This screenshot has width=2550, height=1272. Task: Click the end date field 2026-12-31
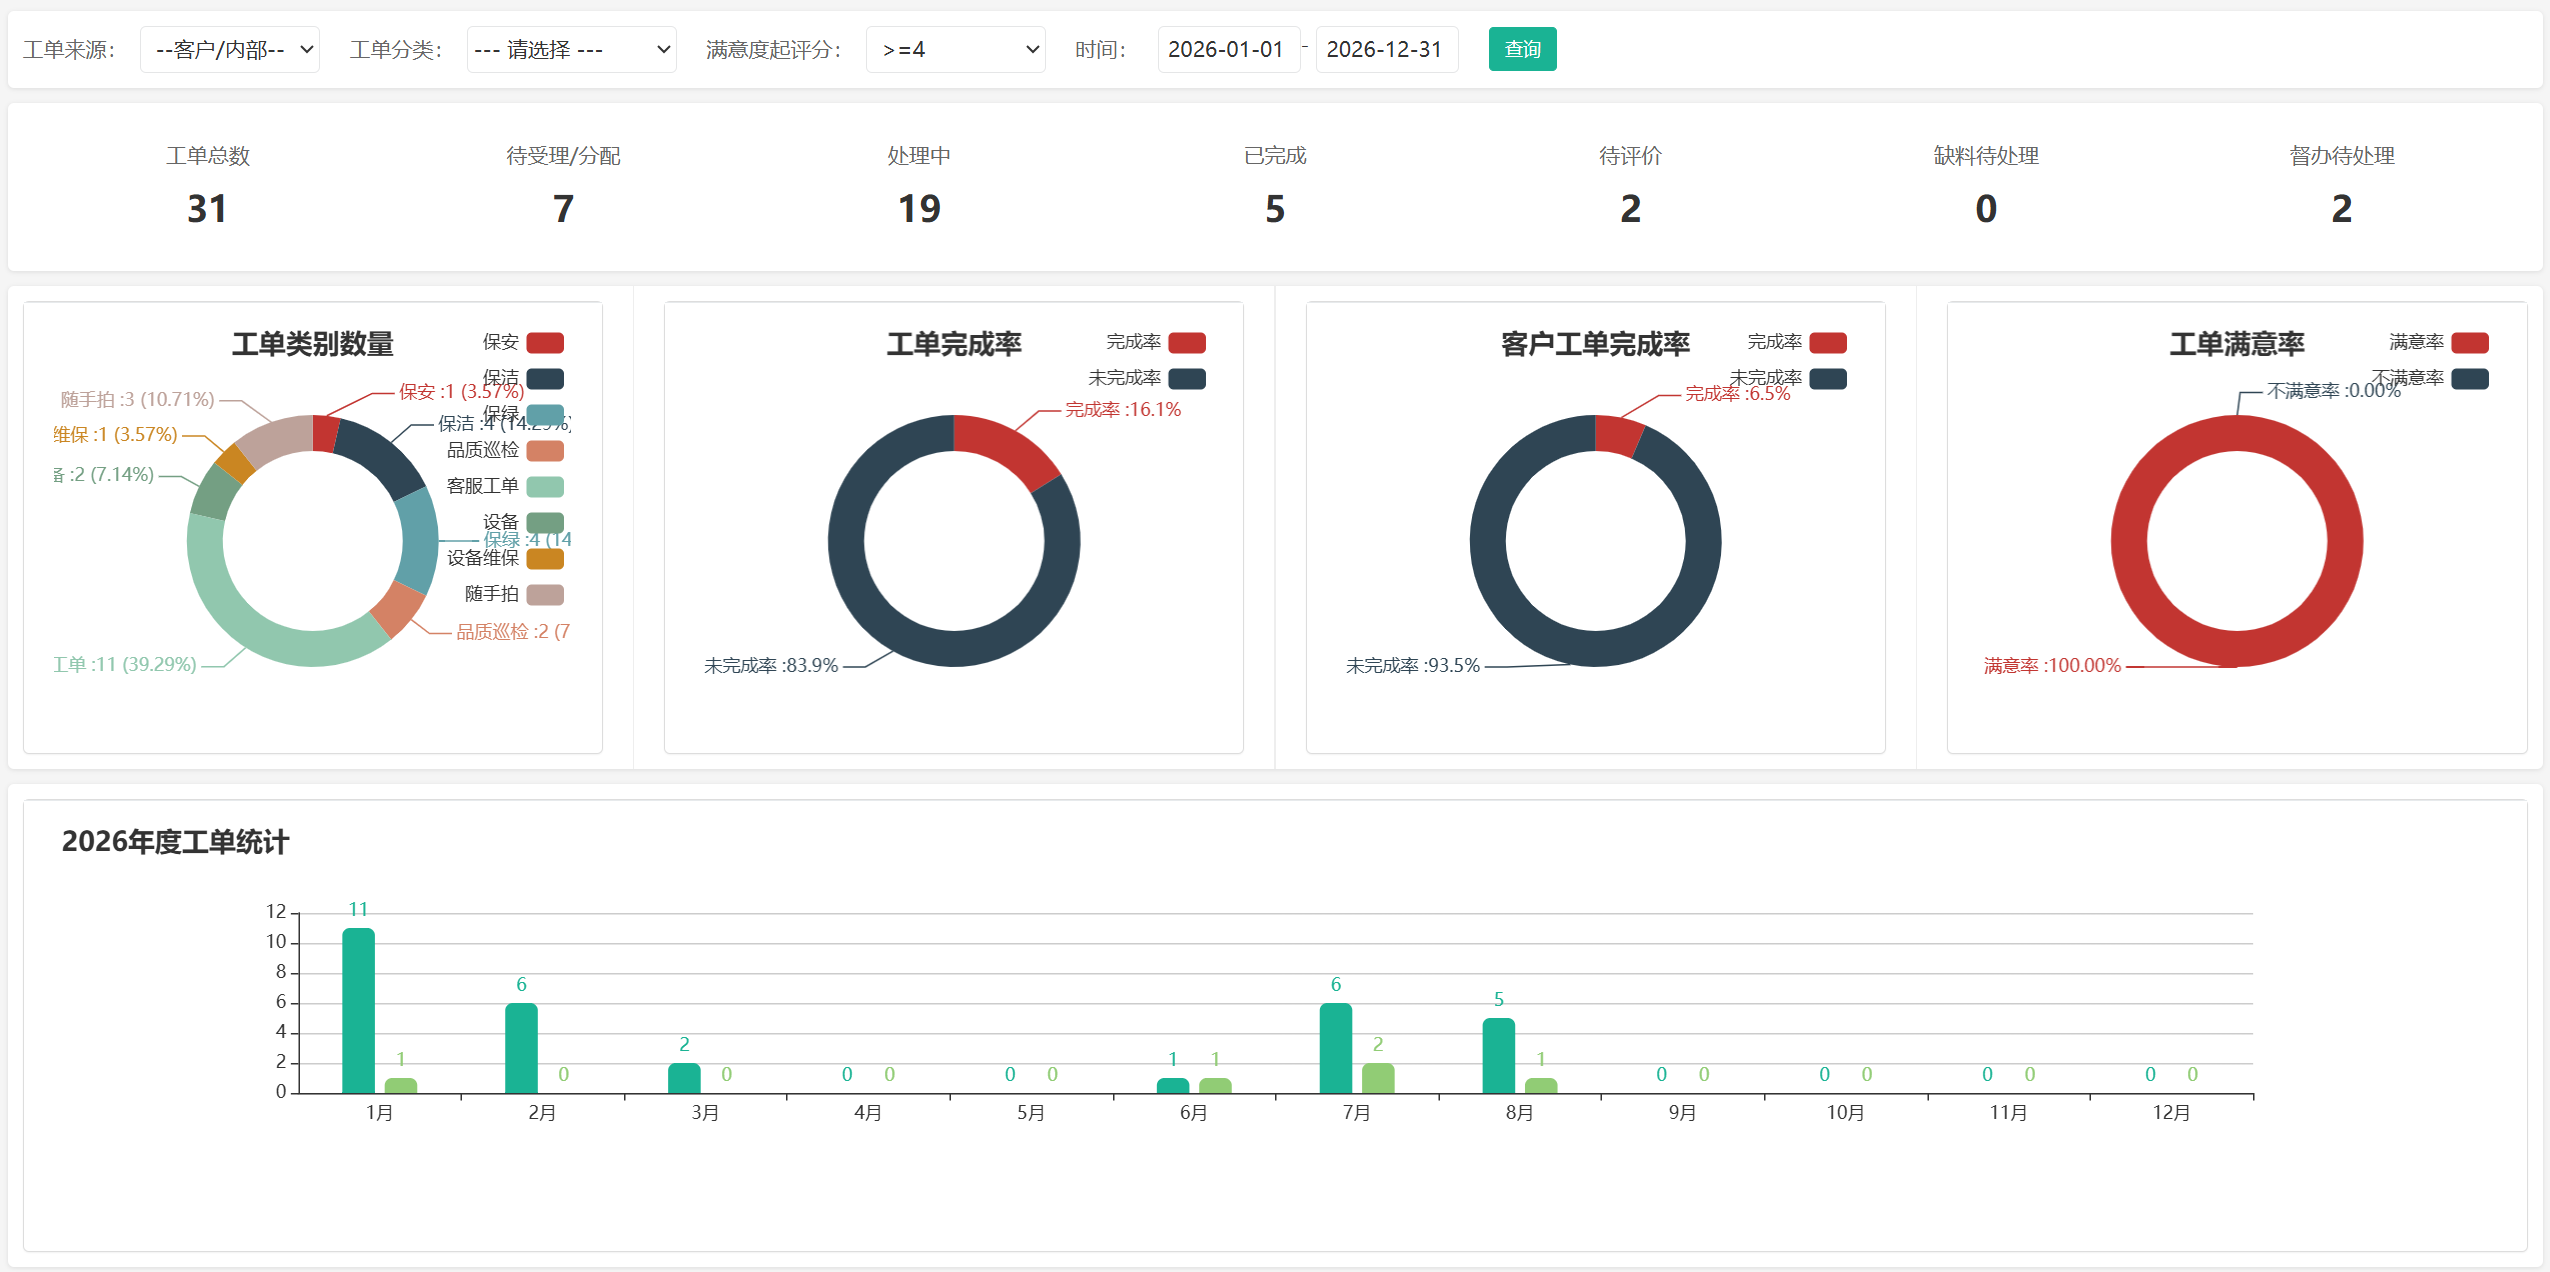click(x=1386, y=49)
